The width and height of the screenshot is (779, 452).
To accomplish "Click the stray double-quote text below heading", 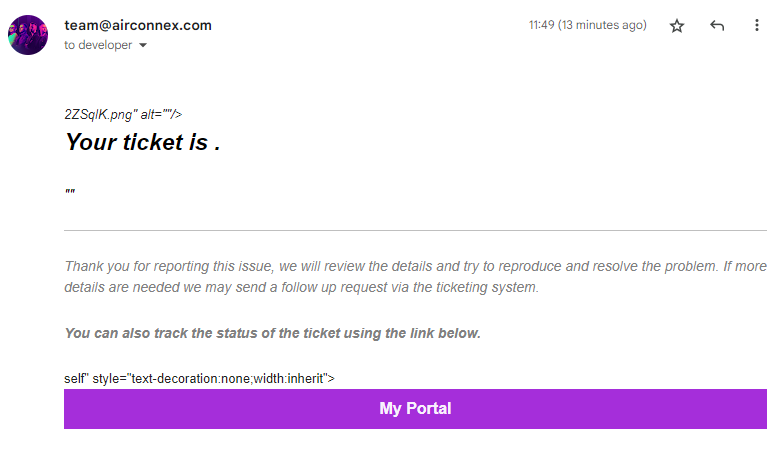I will [70, 192].
